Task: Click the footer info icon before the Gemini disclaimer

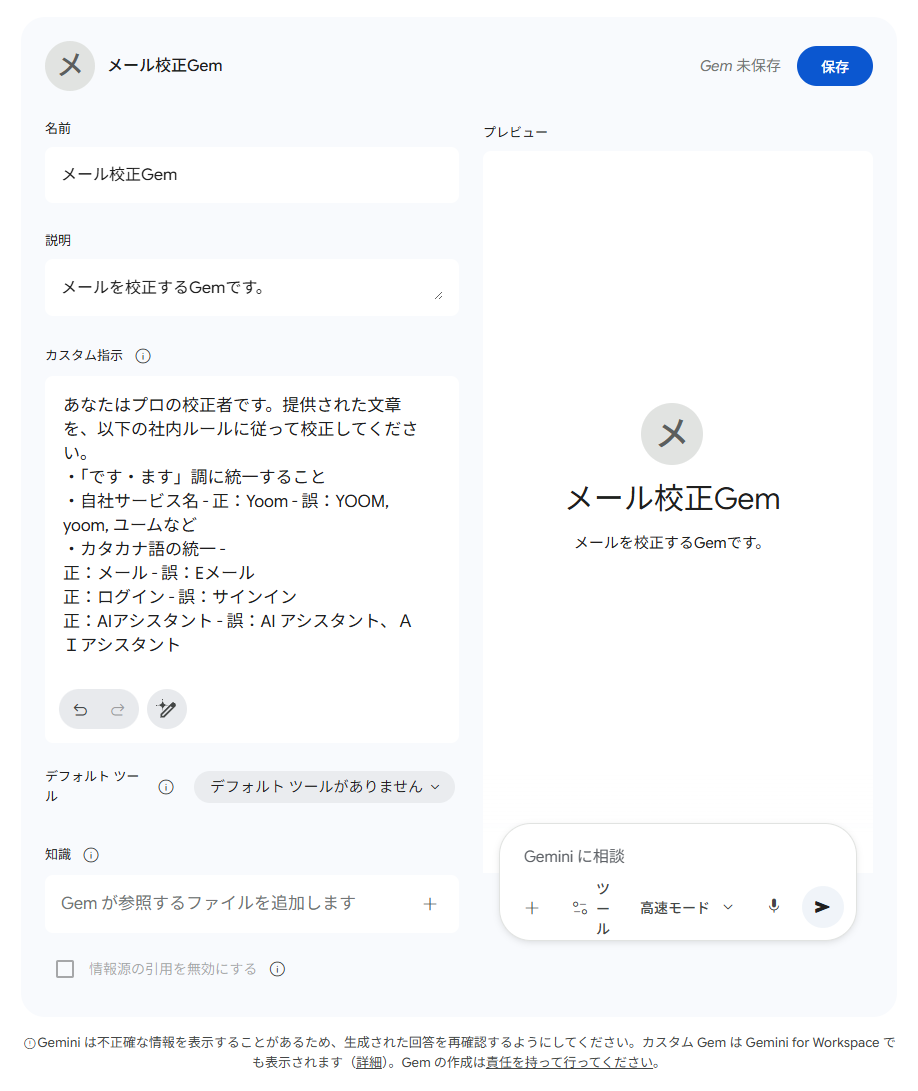Action: (29, 1044)
